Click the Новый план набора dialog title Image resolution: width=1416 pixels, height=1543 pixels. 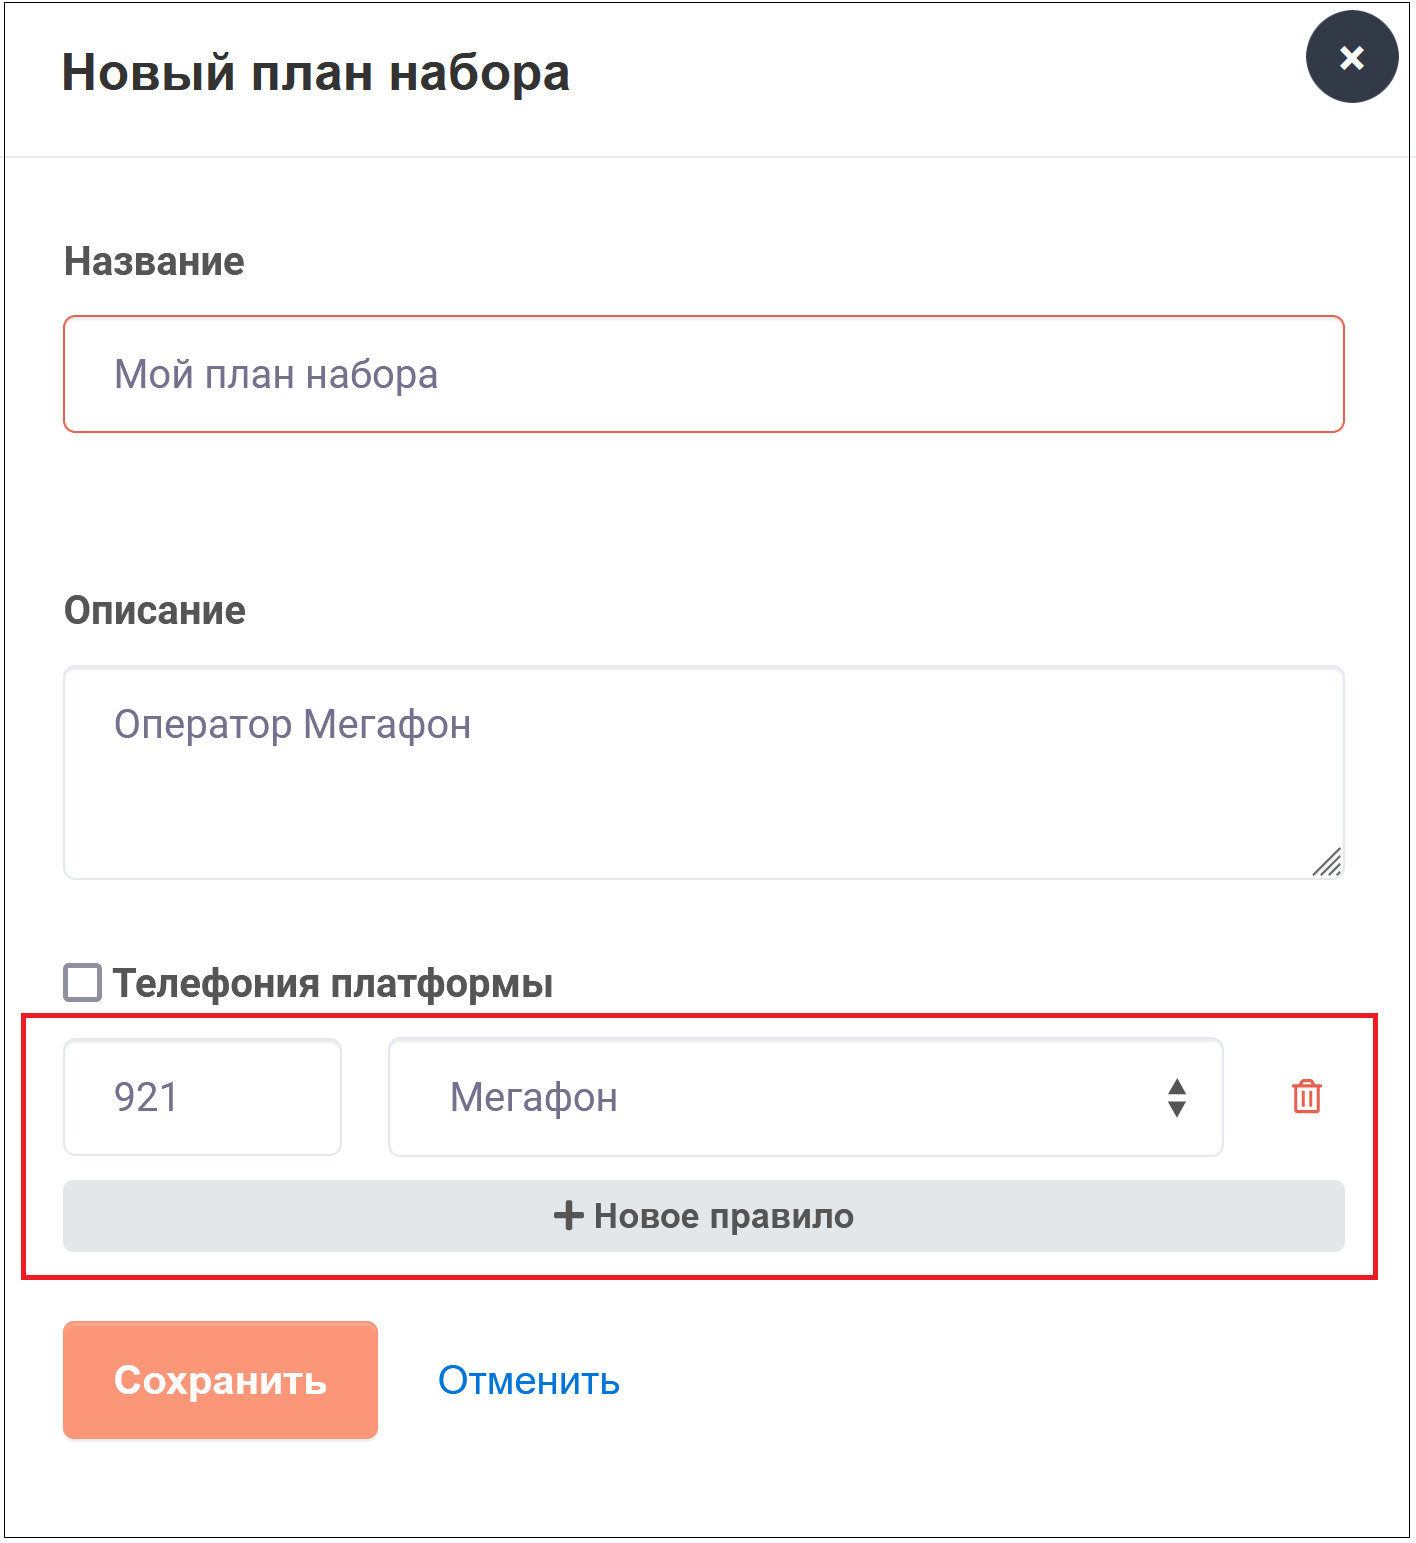click(x=316, y=73)
